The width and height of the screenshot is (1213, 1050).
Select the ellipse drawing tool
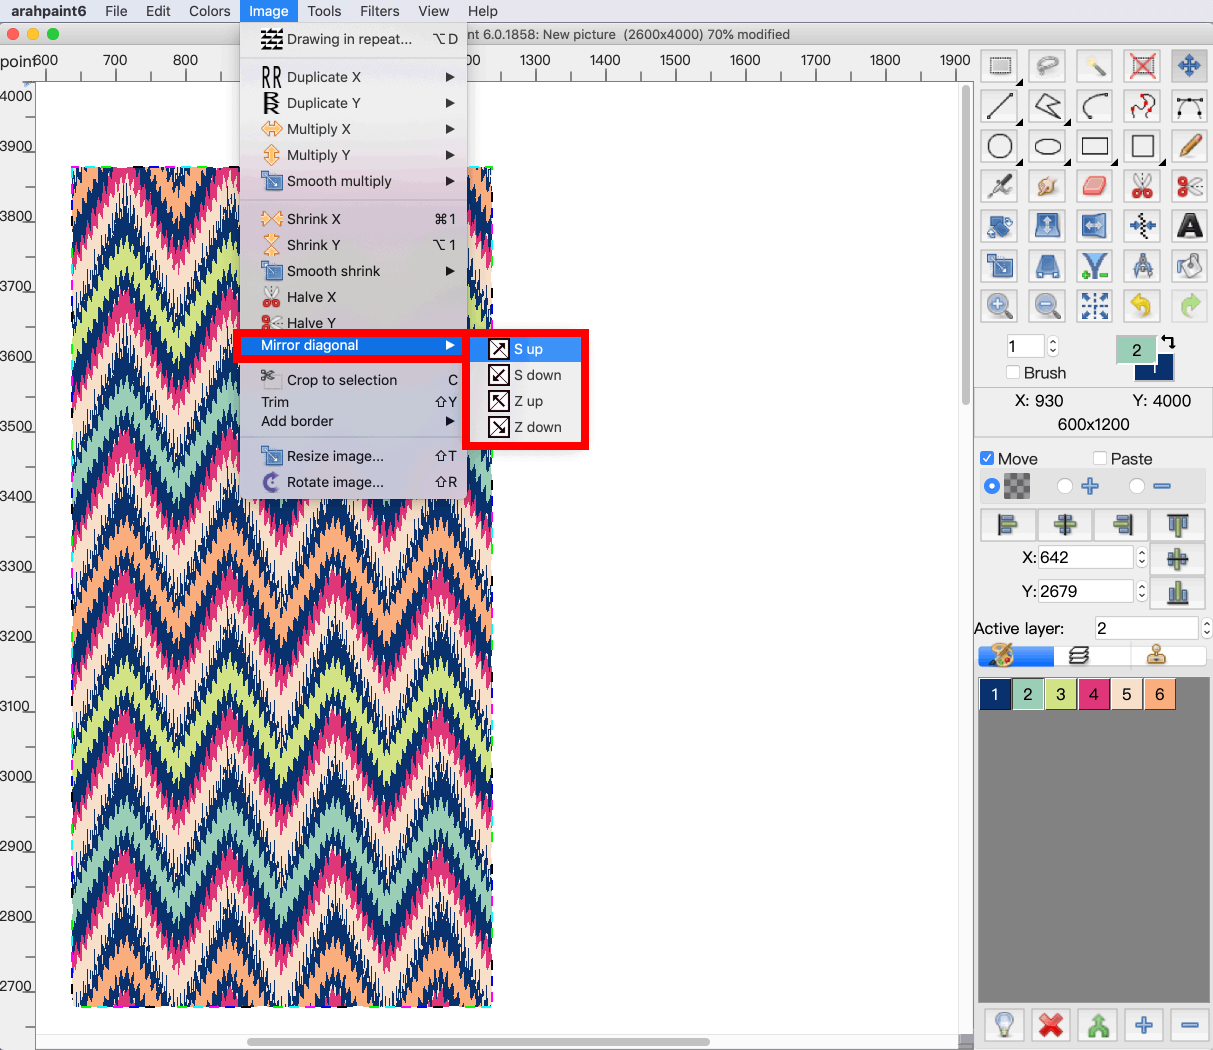pyautogui.click(x=1047, y=146)
